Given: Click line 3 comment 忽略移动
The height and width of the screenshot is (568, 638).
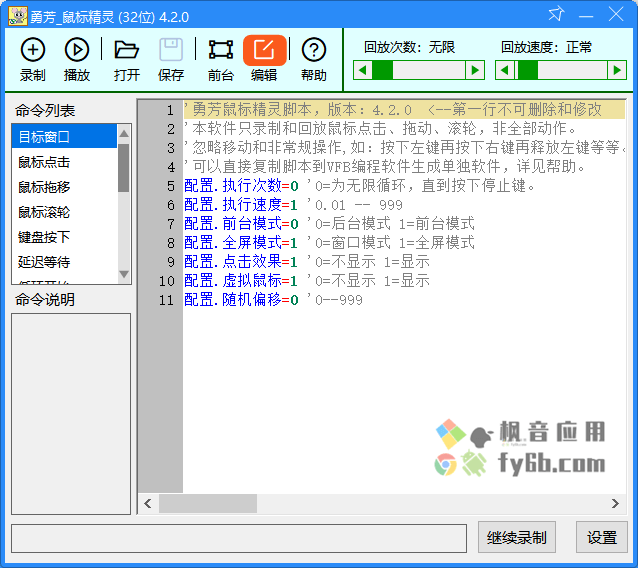Looking at the screenshot, I should tap(404, 147).
